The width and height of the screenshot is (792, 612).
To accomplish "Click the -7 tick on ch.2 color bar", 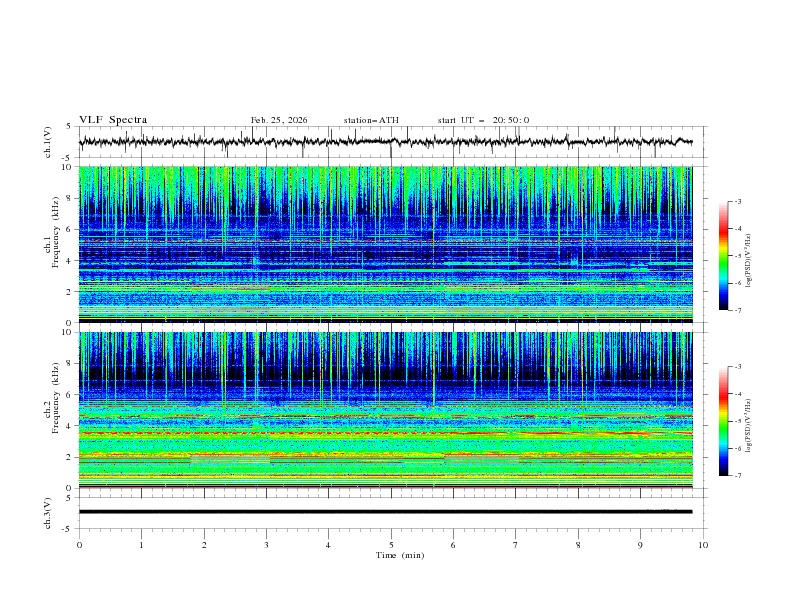I will pyautogui.click(x=737, y=476).
